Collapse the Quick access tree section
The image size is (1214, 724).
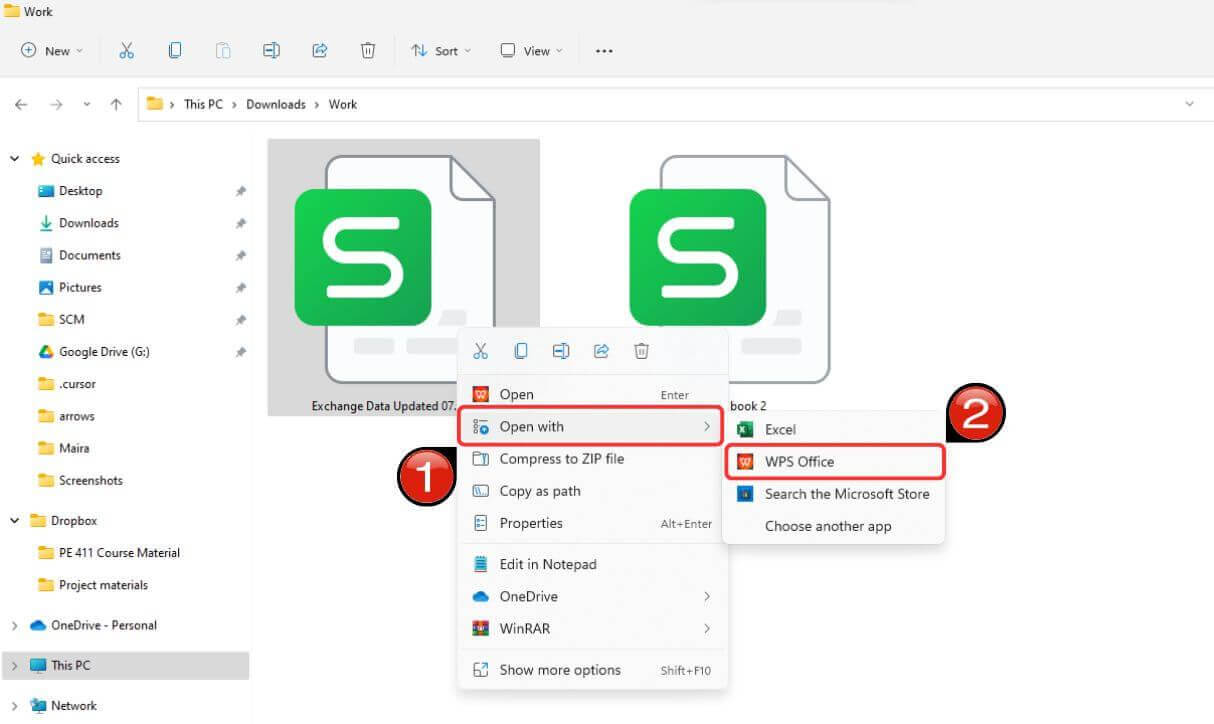[x=14, y=159]
